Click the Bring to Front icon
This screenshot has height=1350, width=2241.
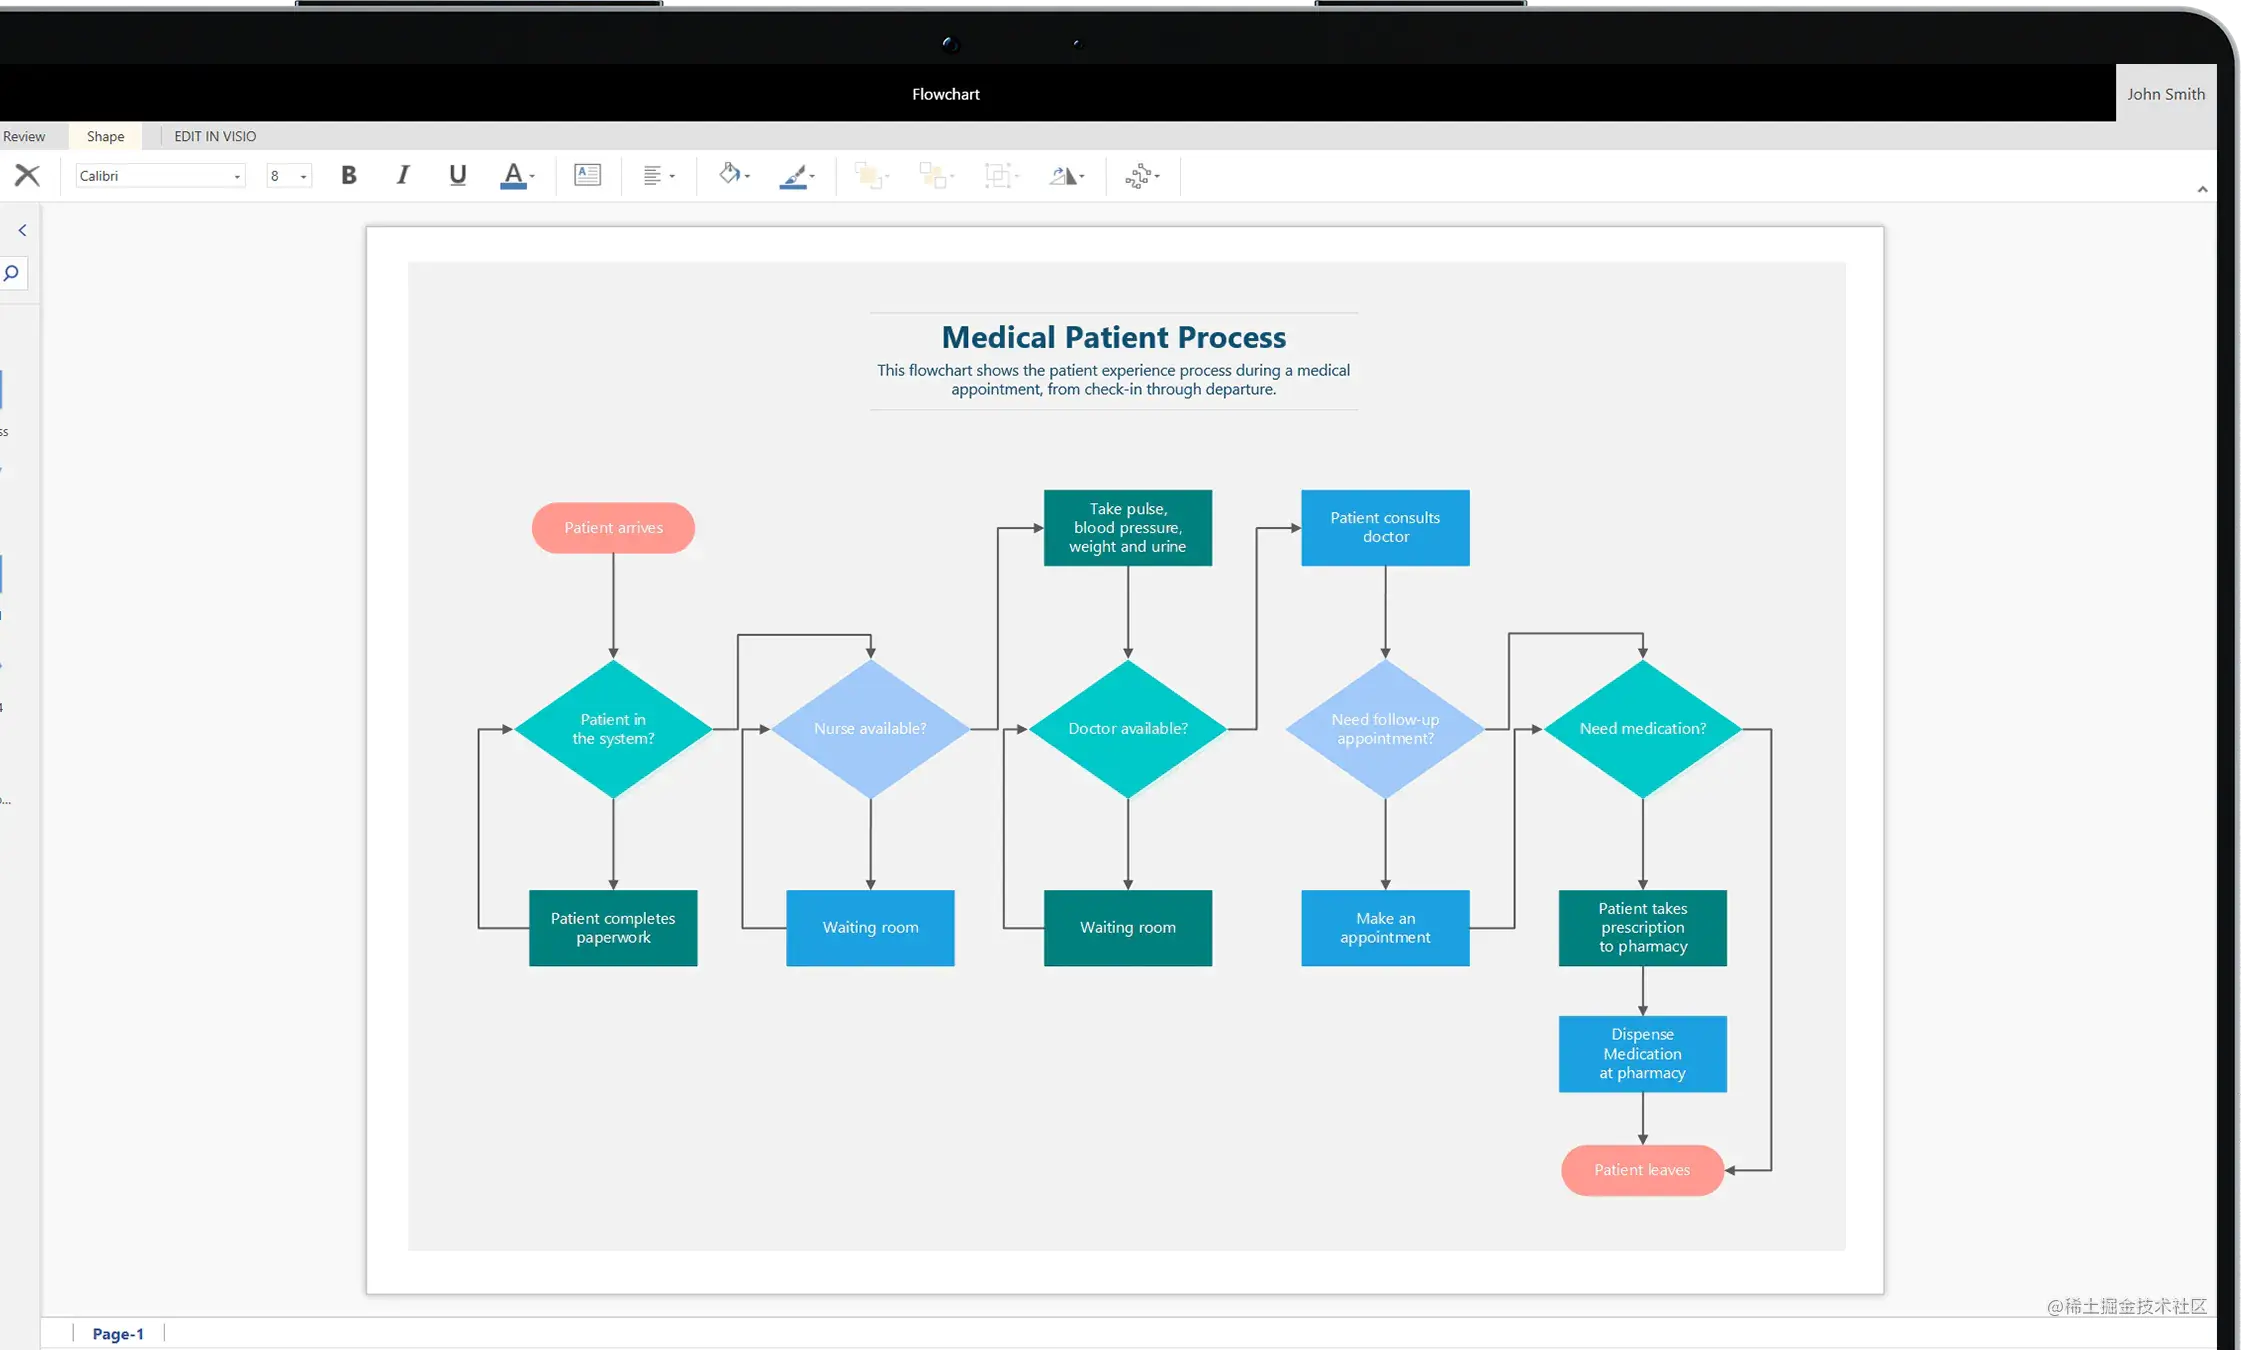[868, 176]
